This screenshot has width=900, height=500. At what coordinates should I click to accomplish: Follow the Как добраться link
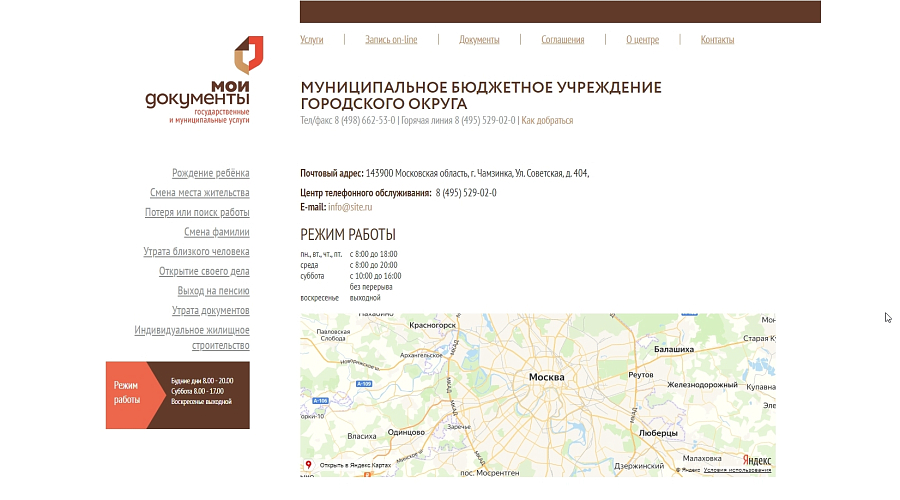547,121
